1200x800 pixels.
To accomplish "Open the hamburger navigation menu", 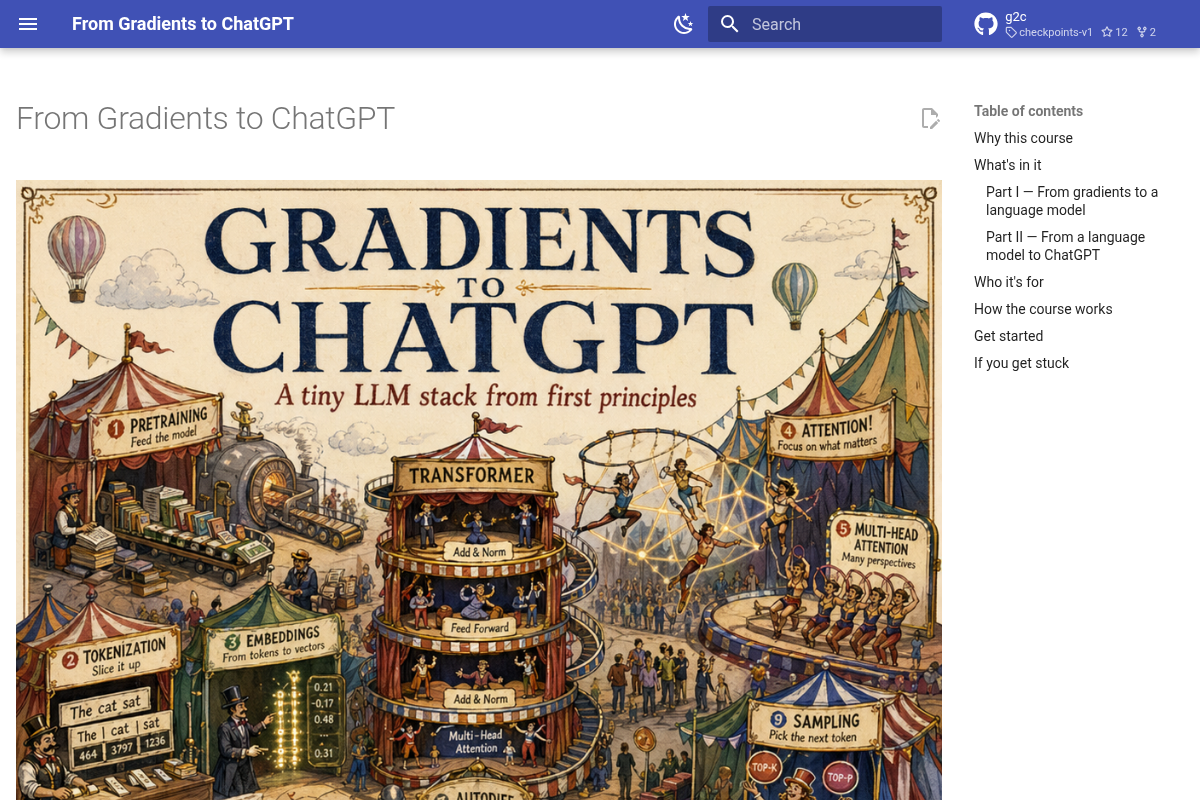I will (28, 24).
